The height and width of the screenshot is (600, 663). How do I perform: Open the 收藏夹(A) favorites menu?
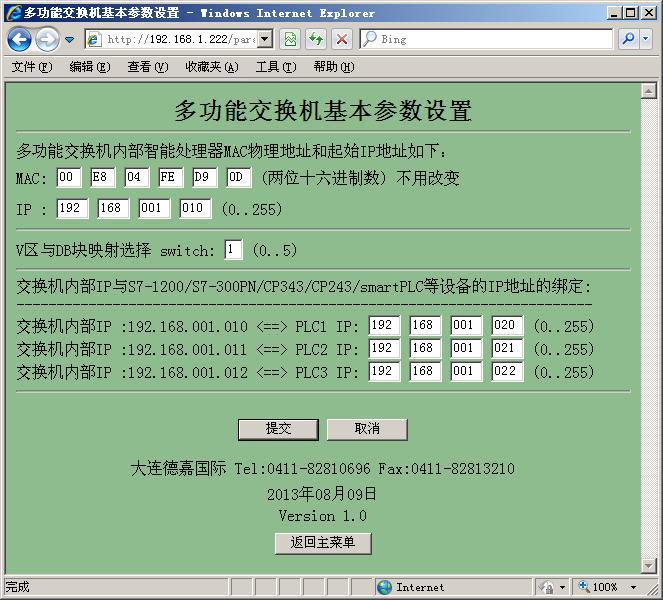click(211, 67)
